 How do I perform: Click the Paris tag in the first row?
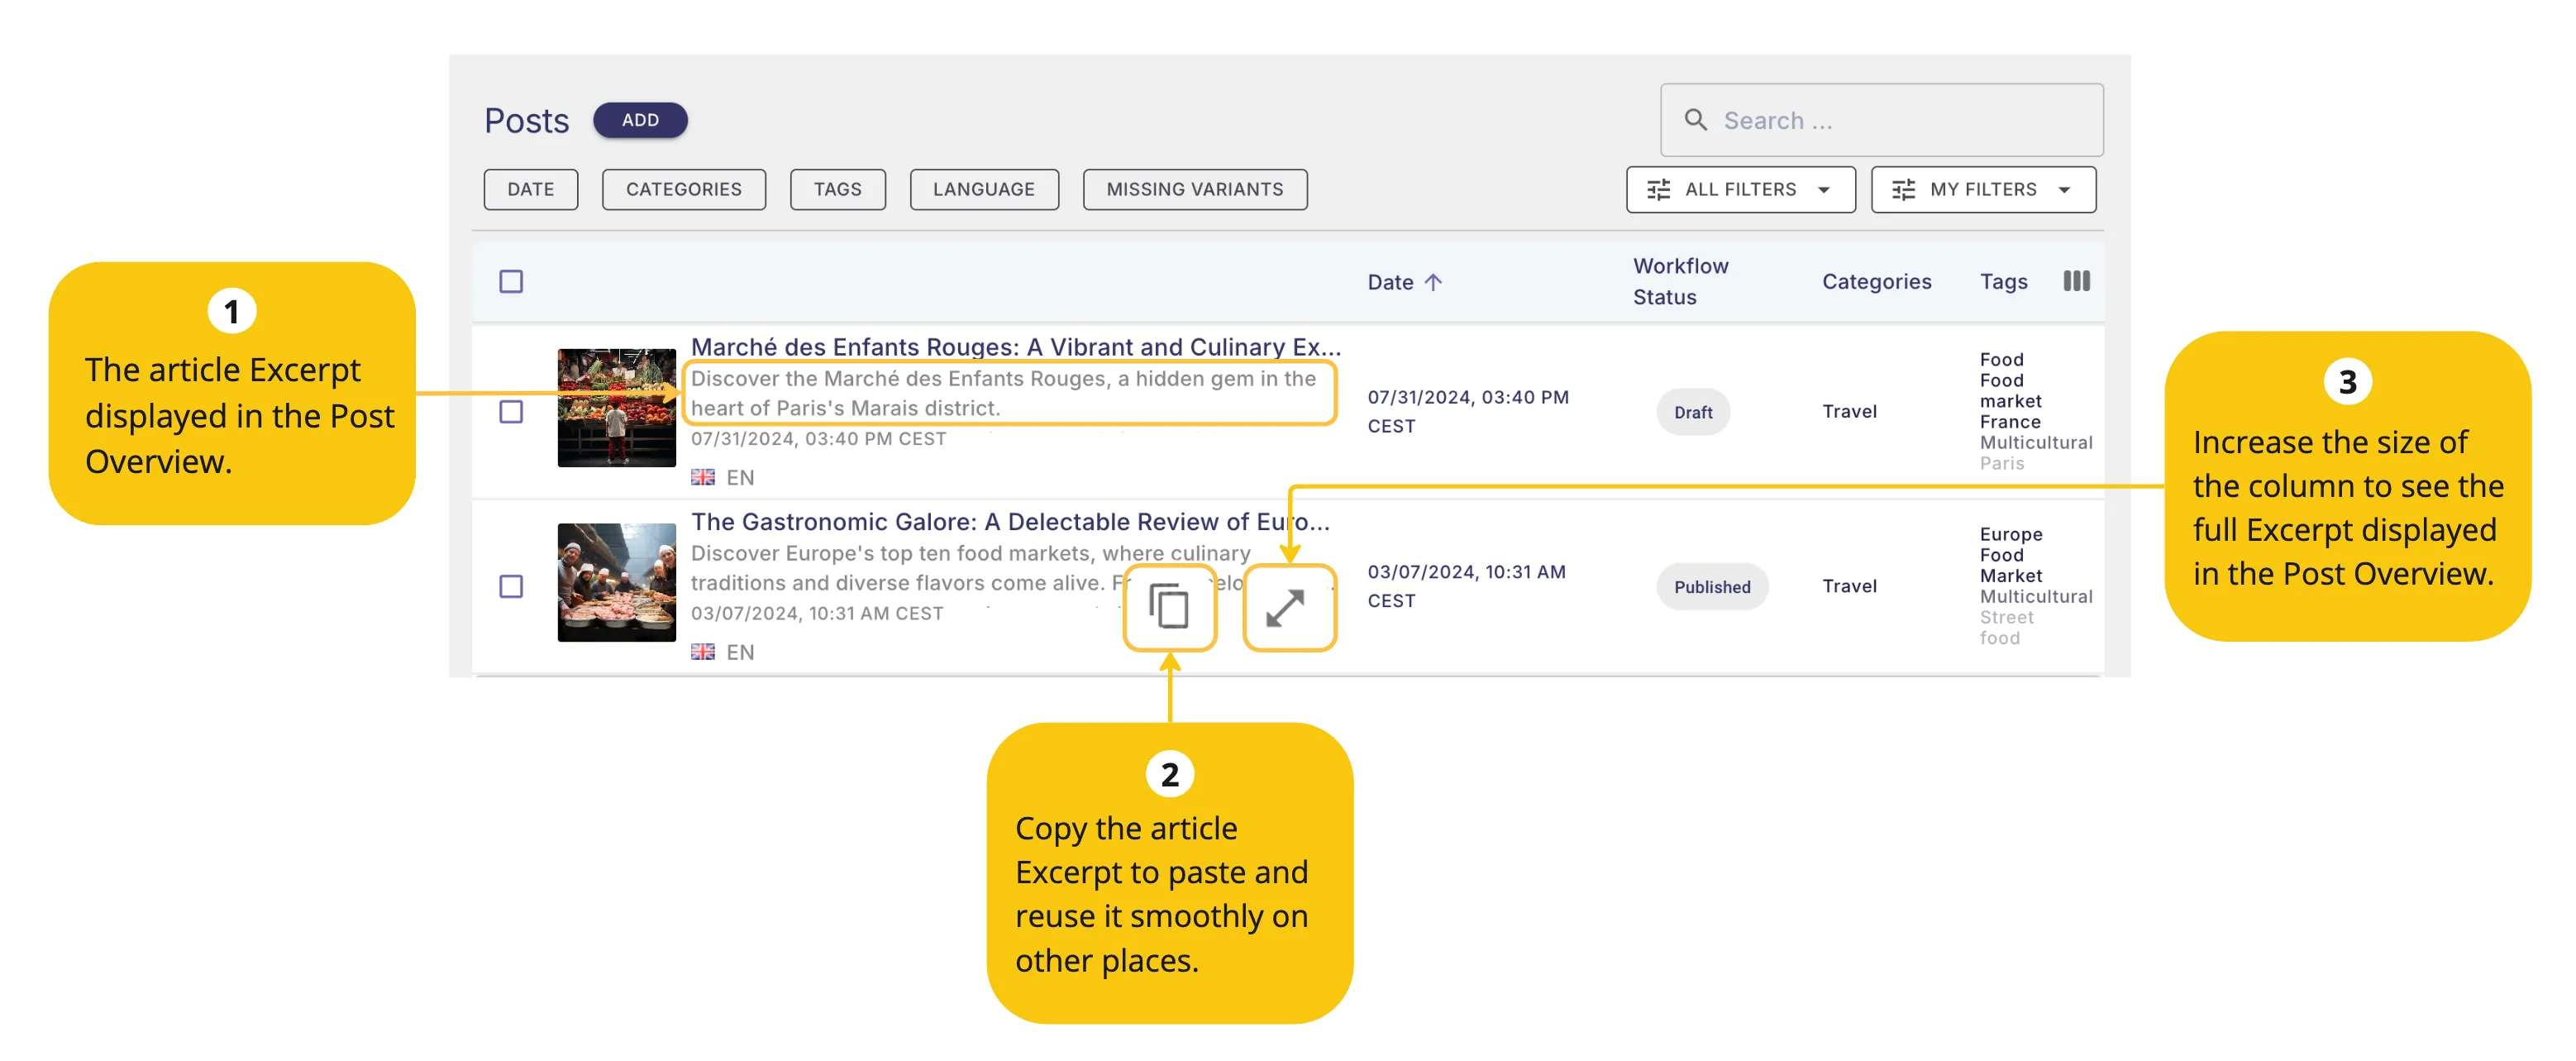point(2001,463)
